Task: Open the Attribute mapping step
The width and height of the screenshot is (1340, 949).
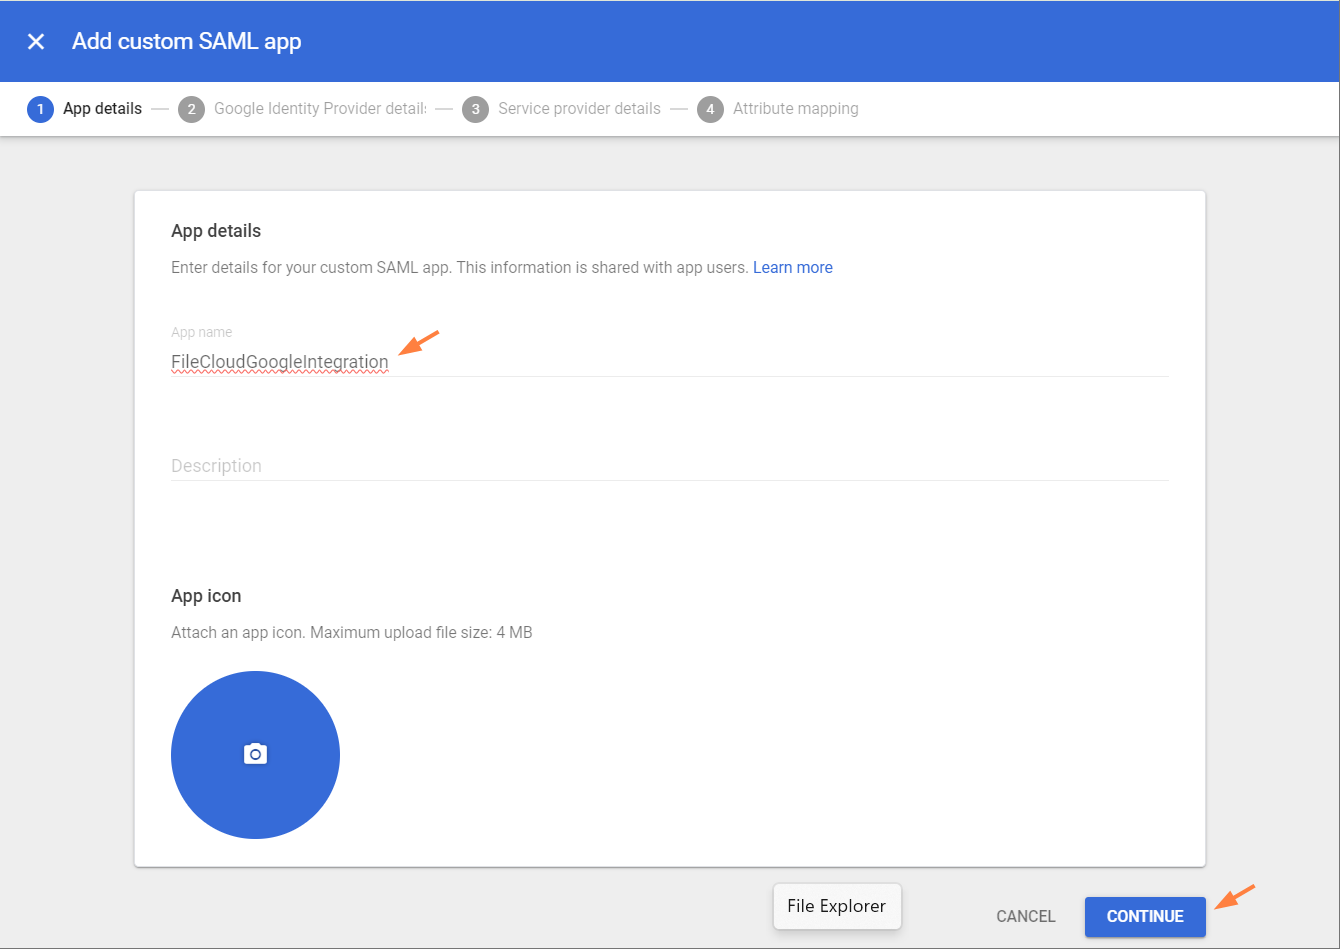Action: (795, 109)
